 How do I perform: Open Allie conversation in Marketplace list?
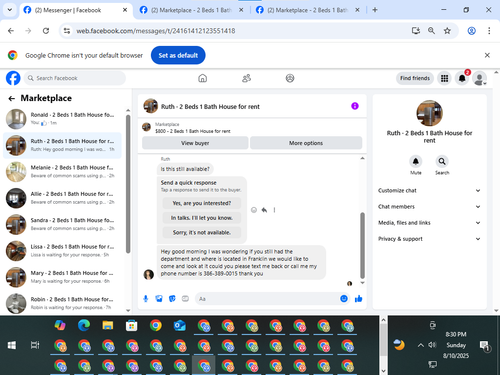click(x=62, y=198)
